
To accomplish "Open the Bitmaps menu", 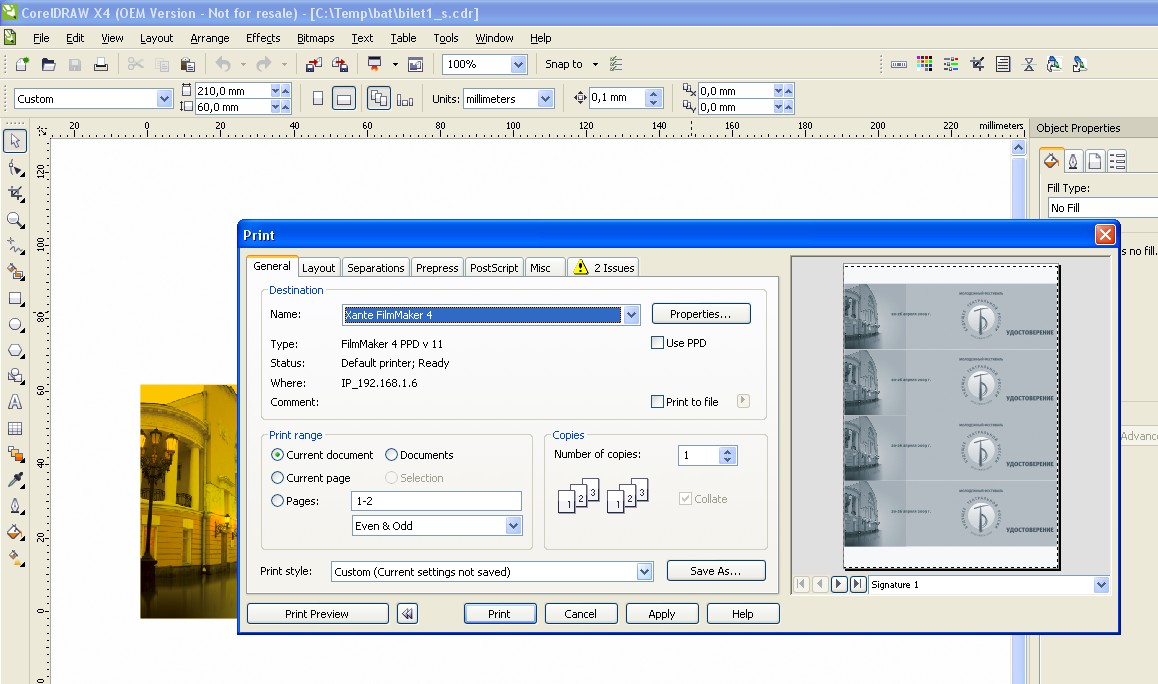I will (x=315, y=38).
